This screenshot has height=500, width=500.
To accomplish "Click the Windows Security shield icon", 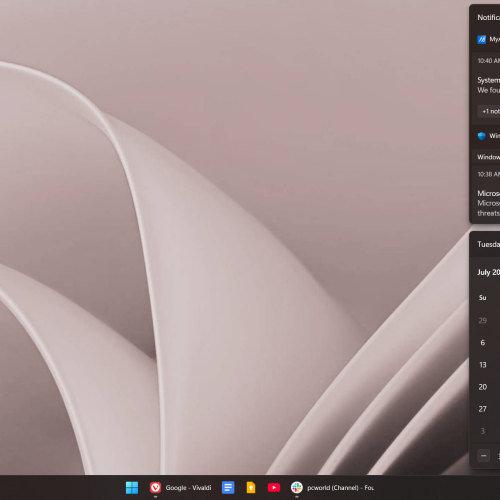I will pyautogui.click(x=482, y=136).
